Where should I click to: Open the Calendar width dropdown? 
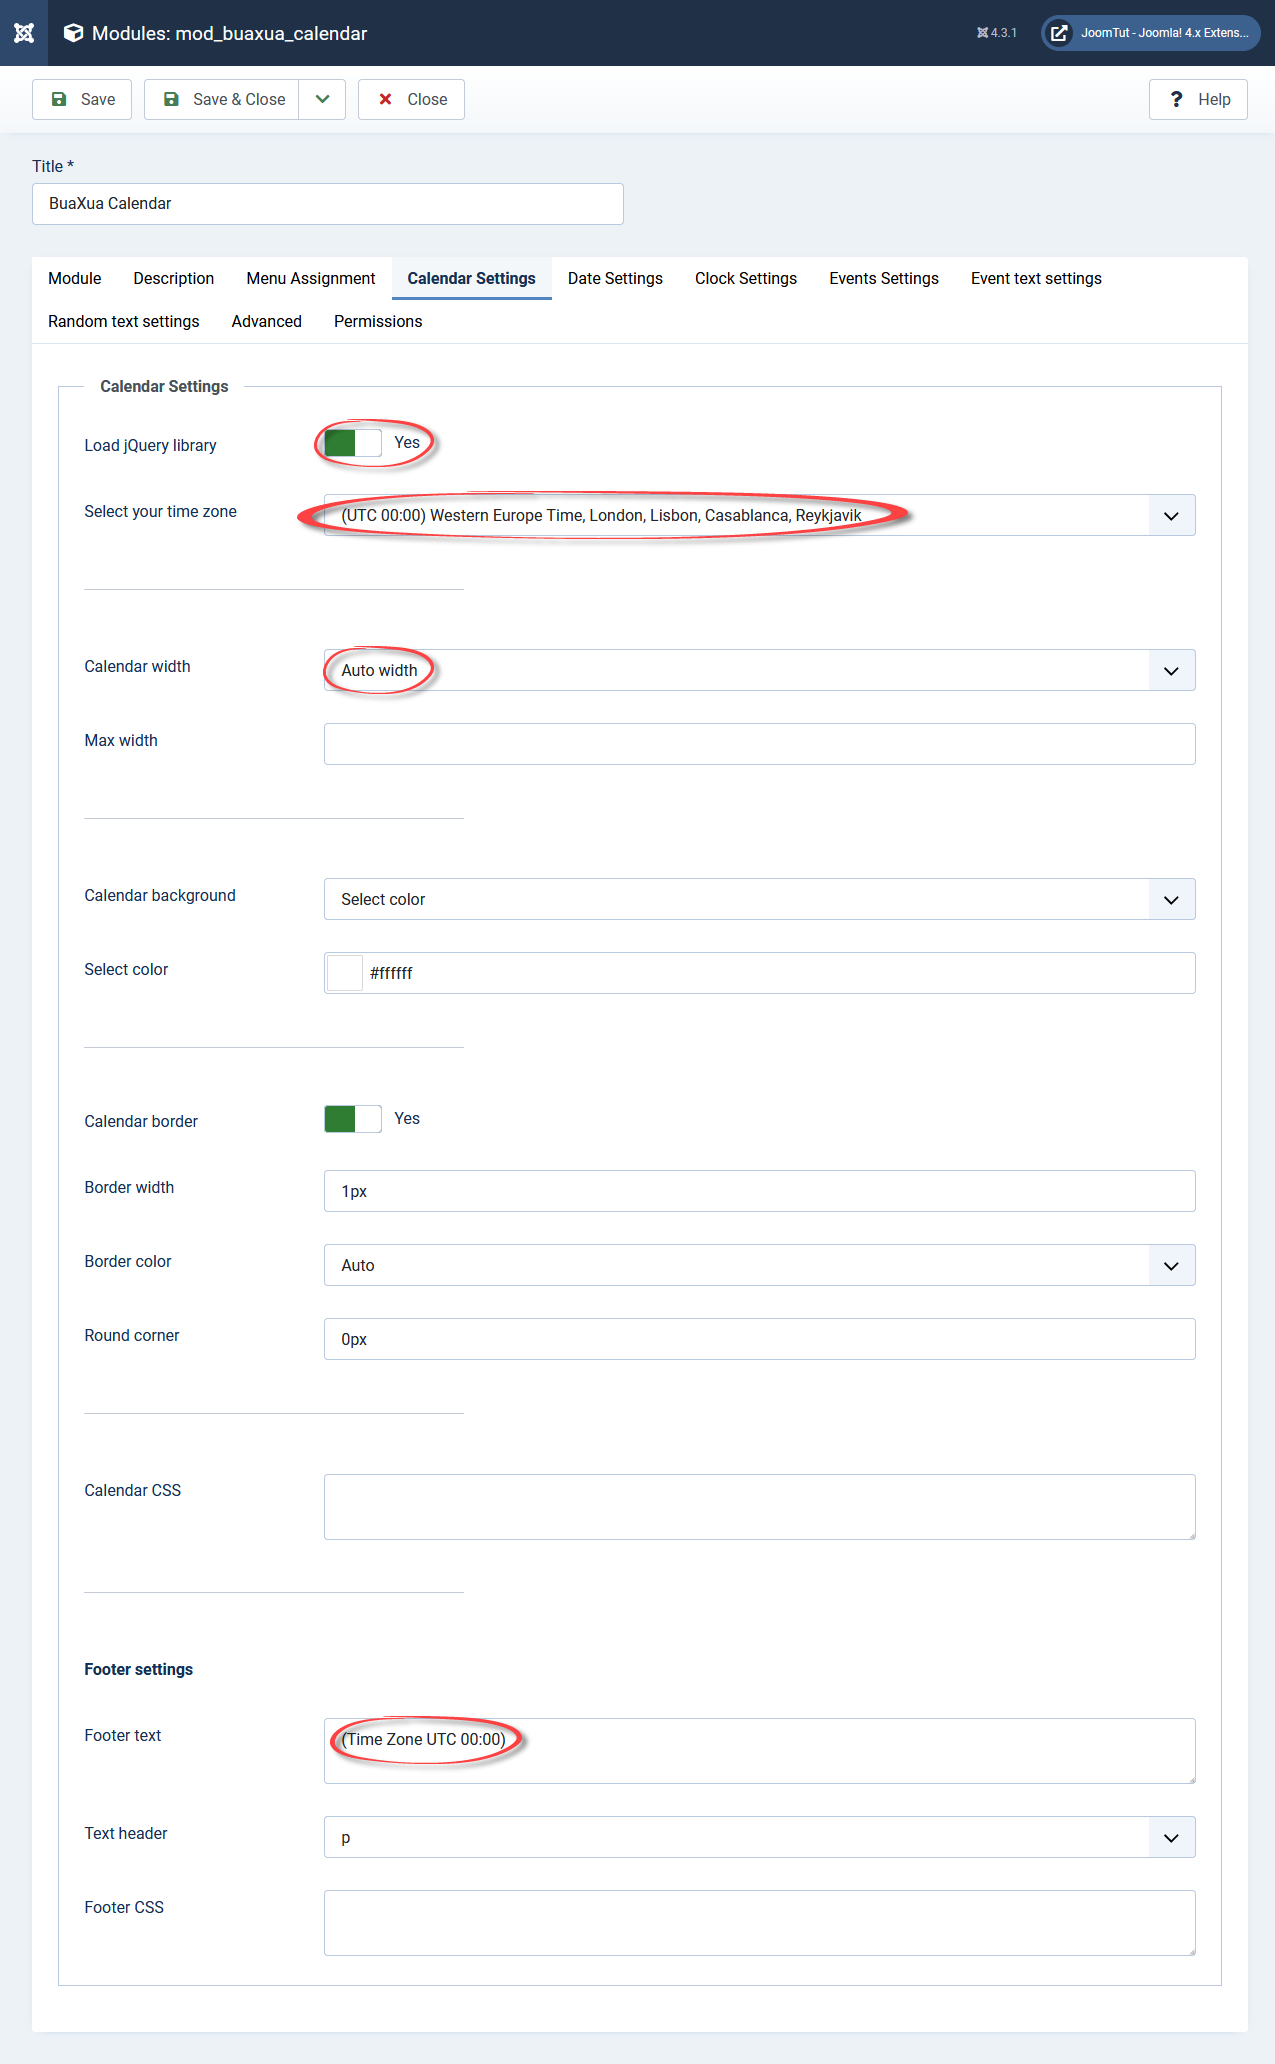(760, 670)
